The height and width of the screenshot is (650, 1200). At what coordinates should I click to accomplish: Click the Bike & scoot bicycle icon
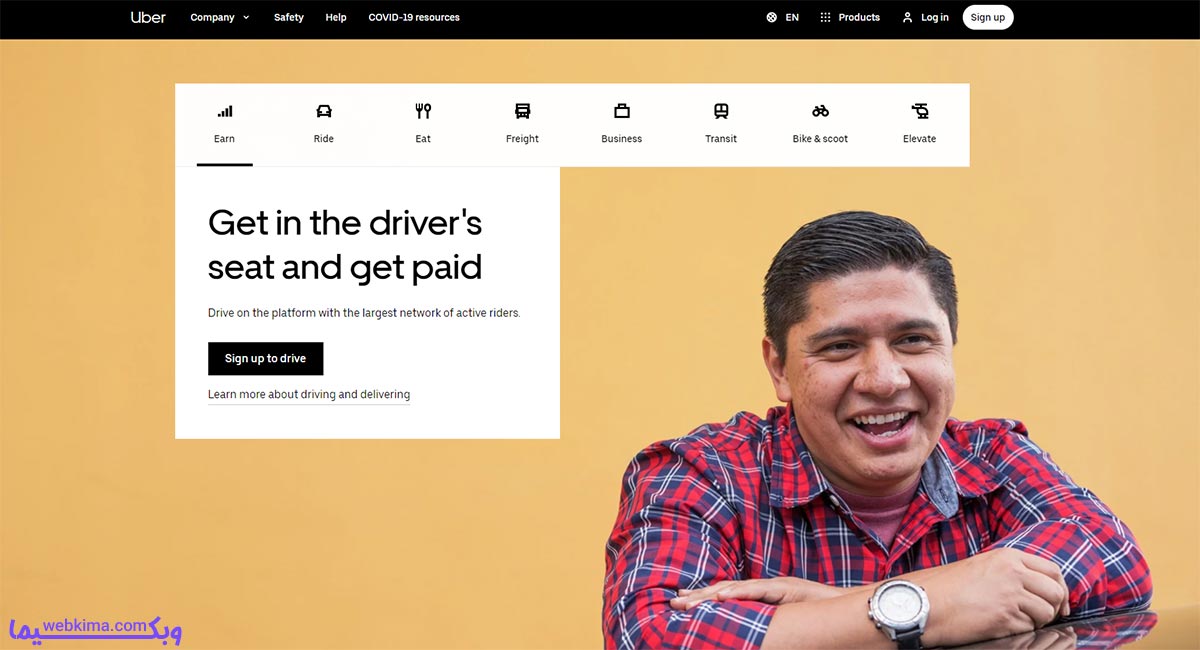820,111
